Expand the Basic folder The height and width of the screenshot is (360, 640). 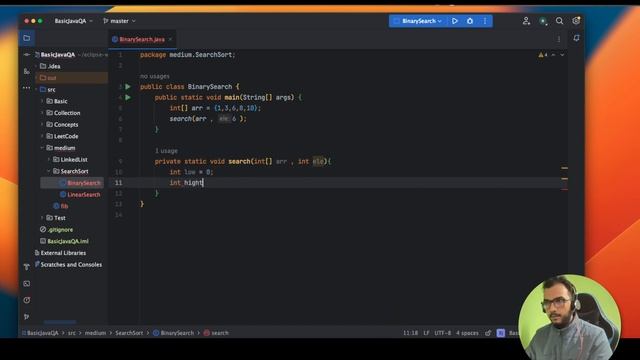click(x=42, y=101)
